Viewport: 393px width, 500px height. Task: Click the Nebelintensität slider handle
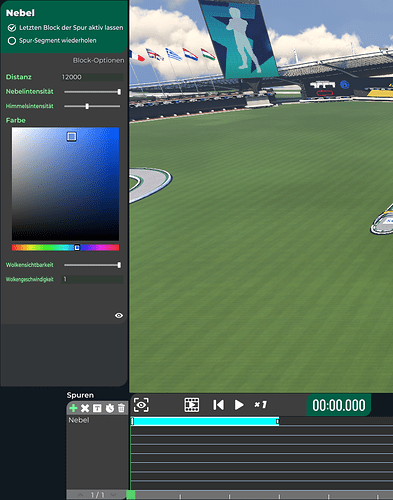point(119,92)
